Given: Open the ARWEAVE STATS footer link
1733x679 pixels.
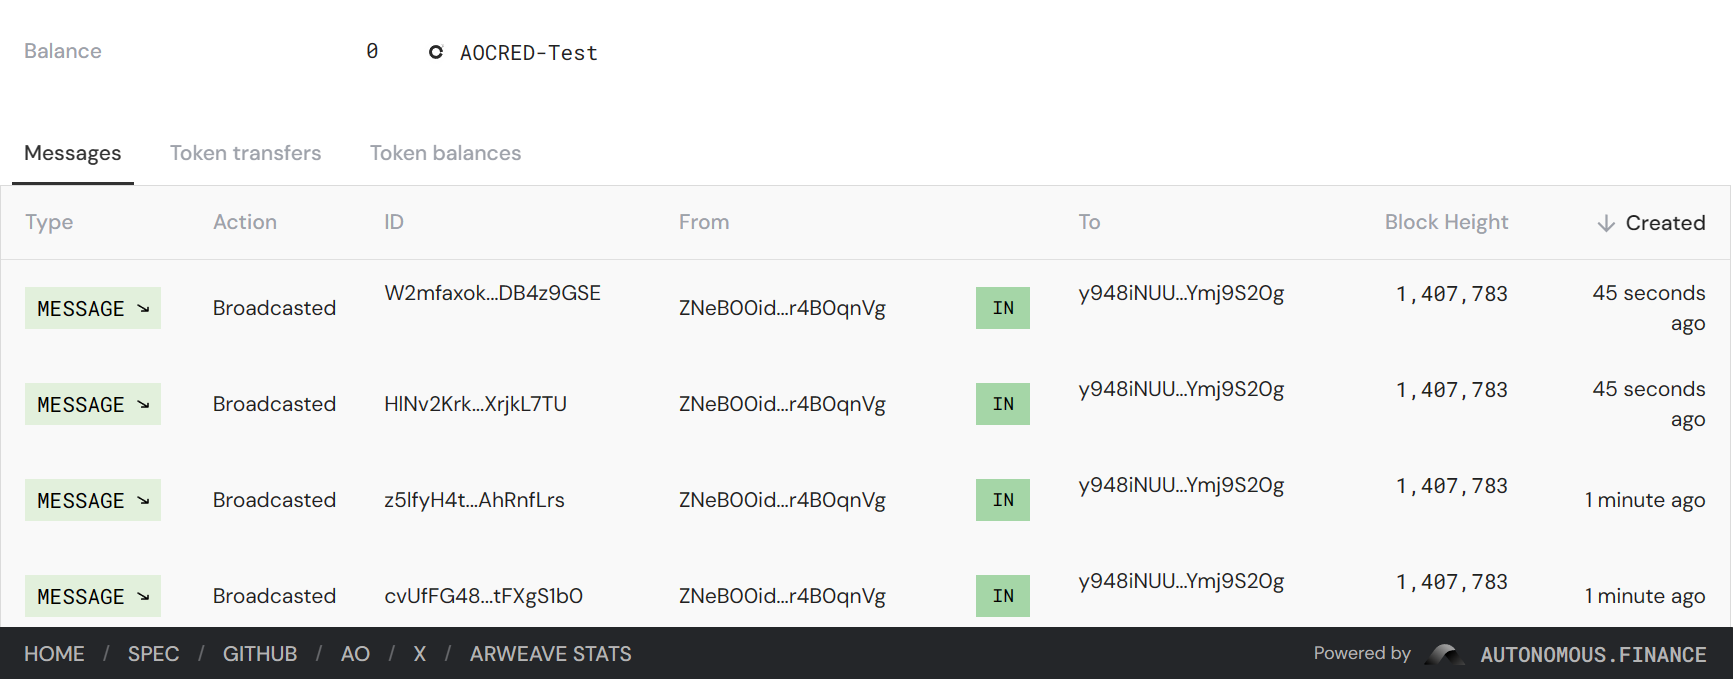Looking at the screenshot, I should [x=550, y=654].
